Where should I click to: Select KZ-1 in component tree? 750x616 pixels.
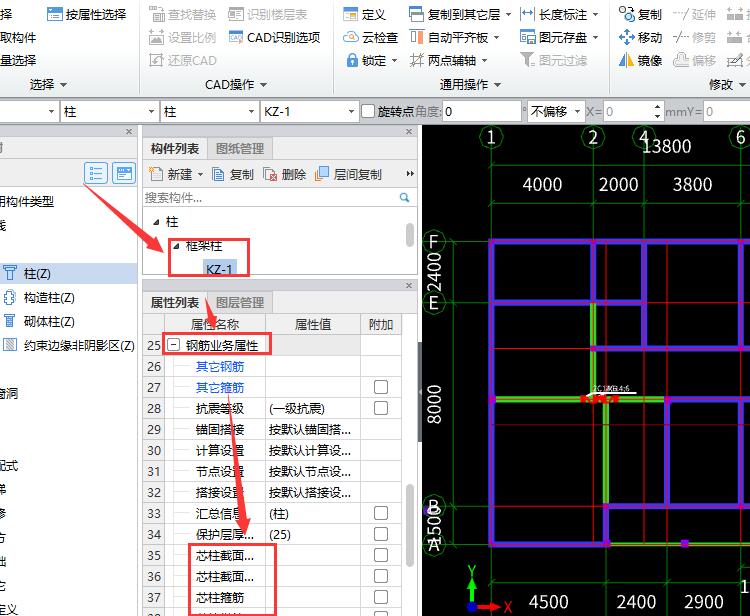[219, 270]
